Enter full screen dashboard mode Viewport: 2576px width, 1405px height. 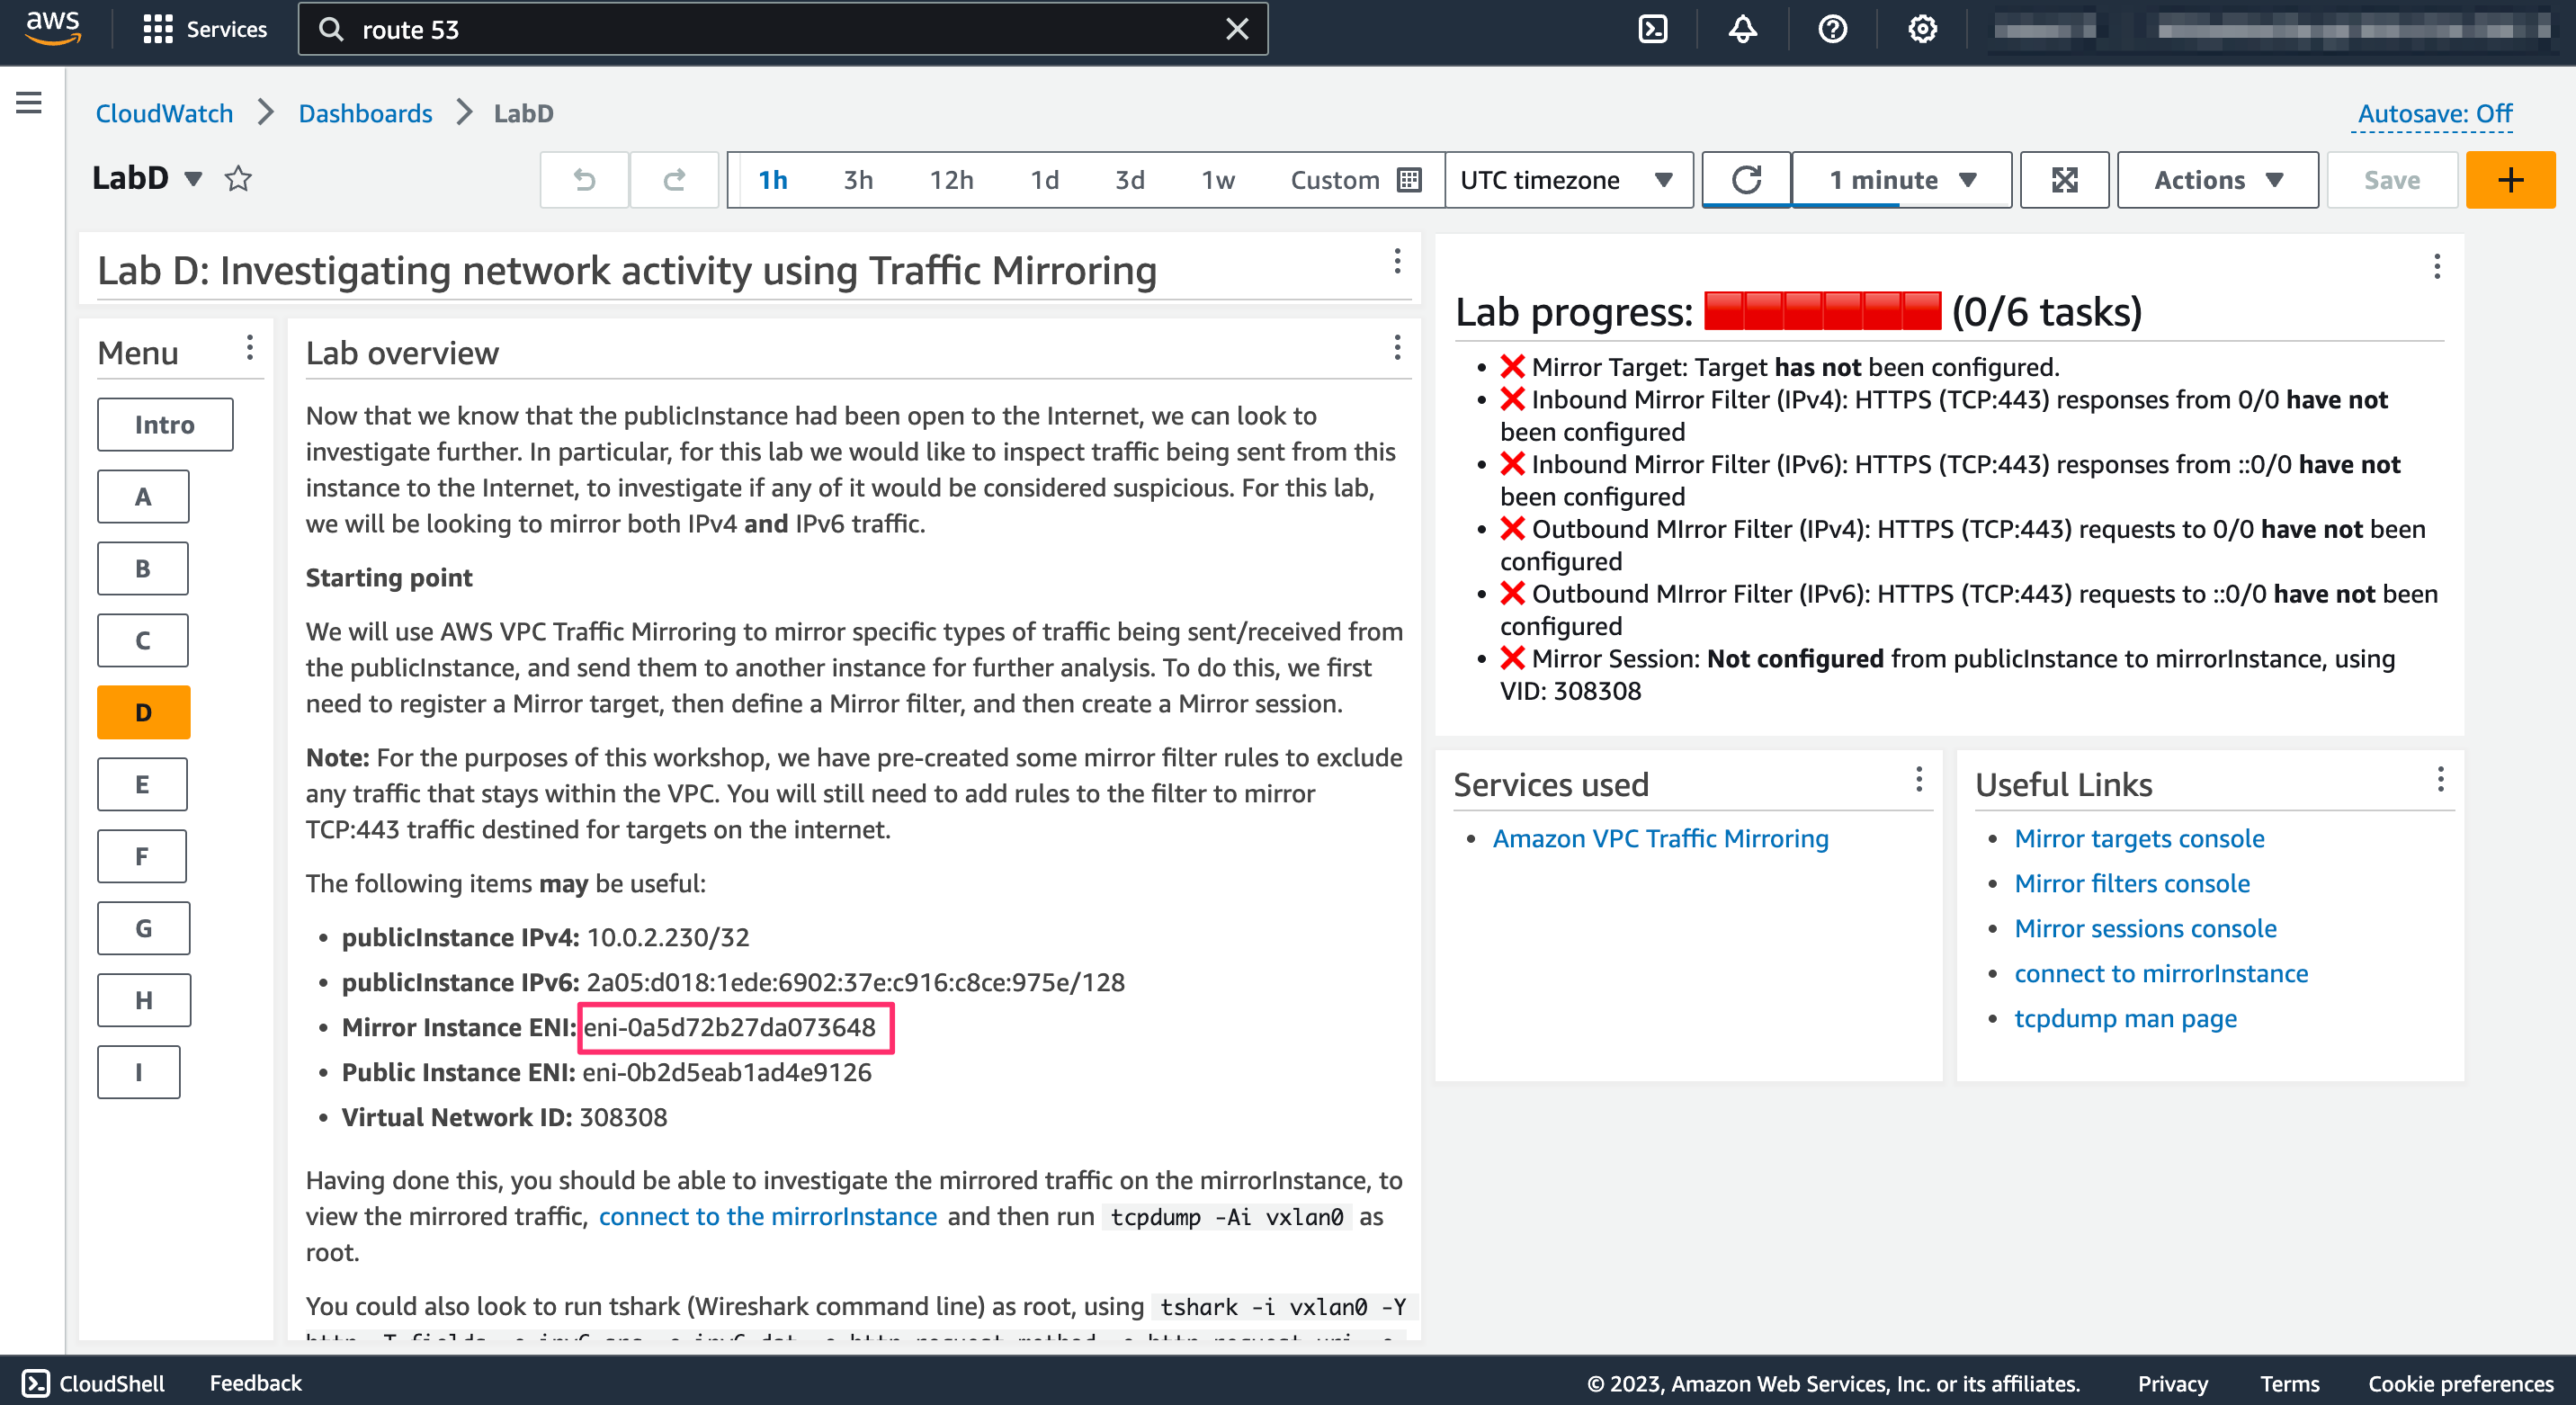(x=2065, y=180)
